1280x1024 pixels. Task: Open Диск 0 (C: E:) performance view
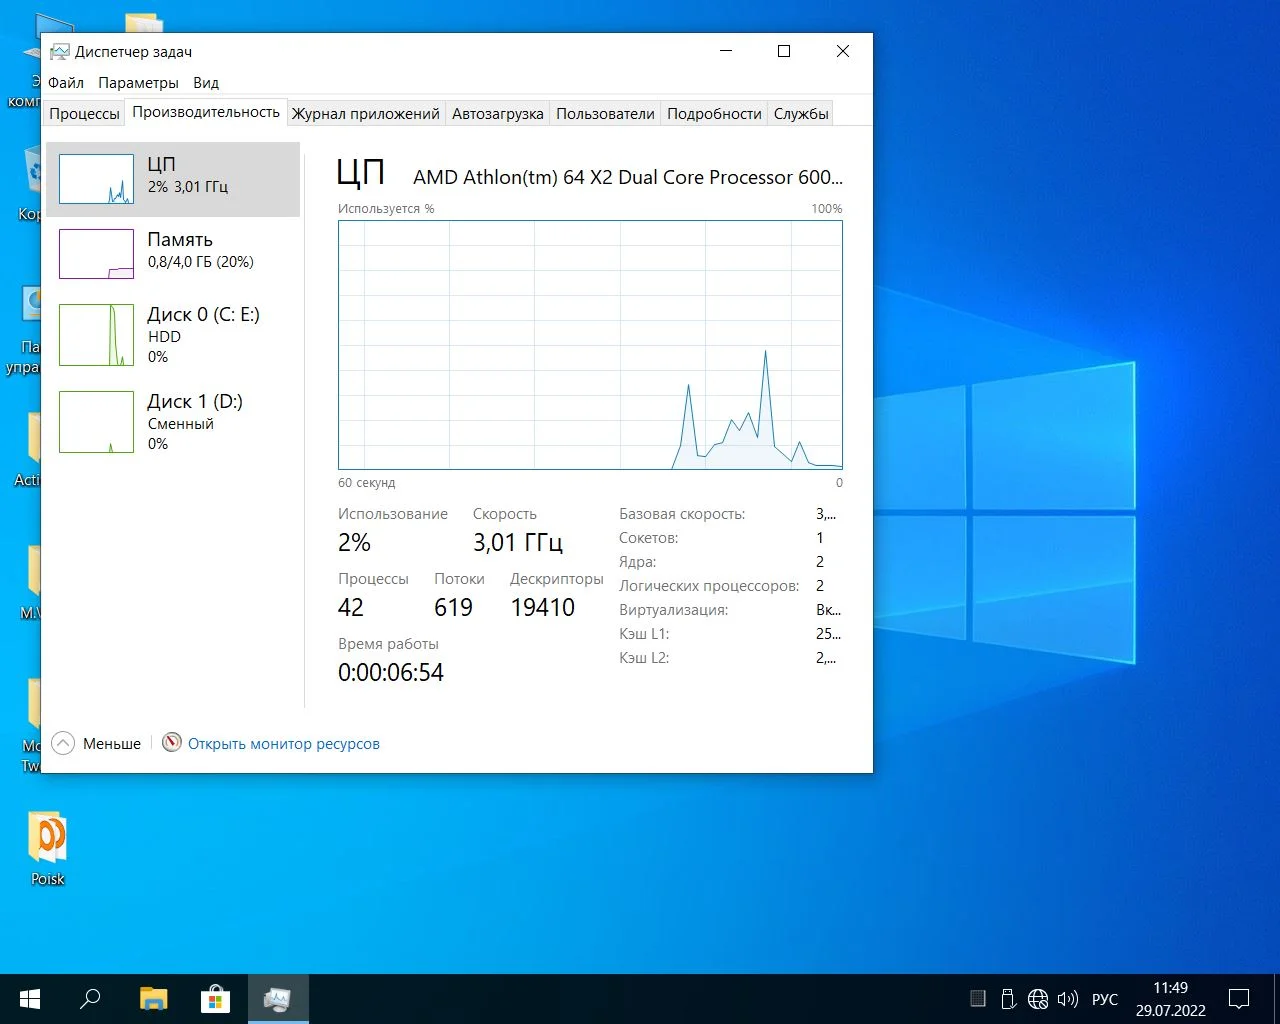click(96, 335)
